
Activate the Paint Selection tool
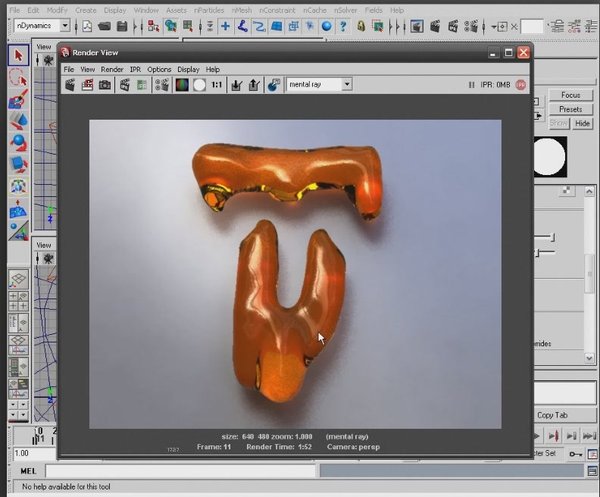tap(18, 100)
